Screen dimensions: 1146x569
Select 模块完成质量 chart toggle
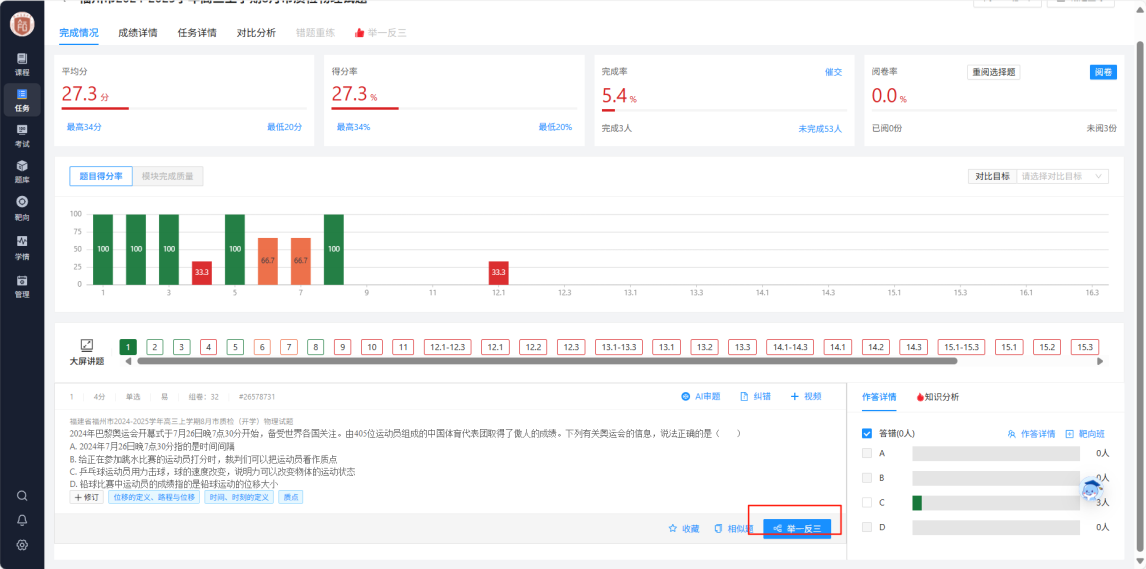coord(168,176)
